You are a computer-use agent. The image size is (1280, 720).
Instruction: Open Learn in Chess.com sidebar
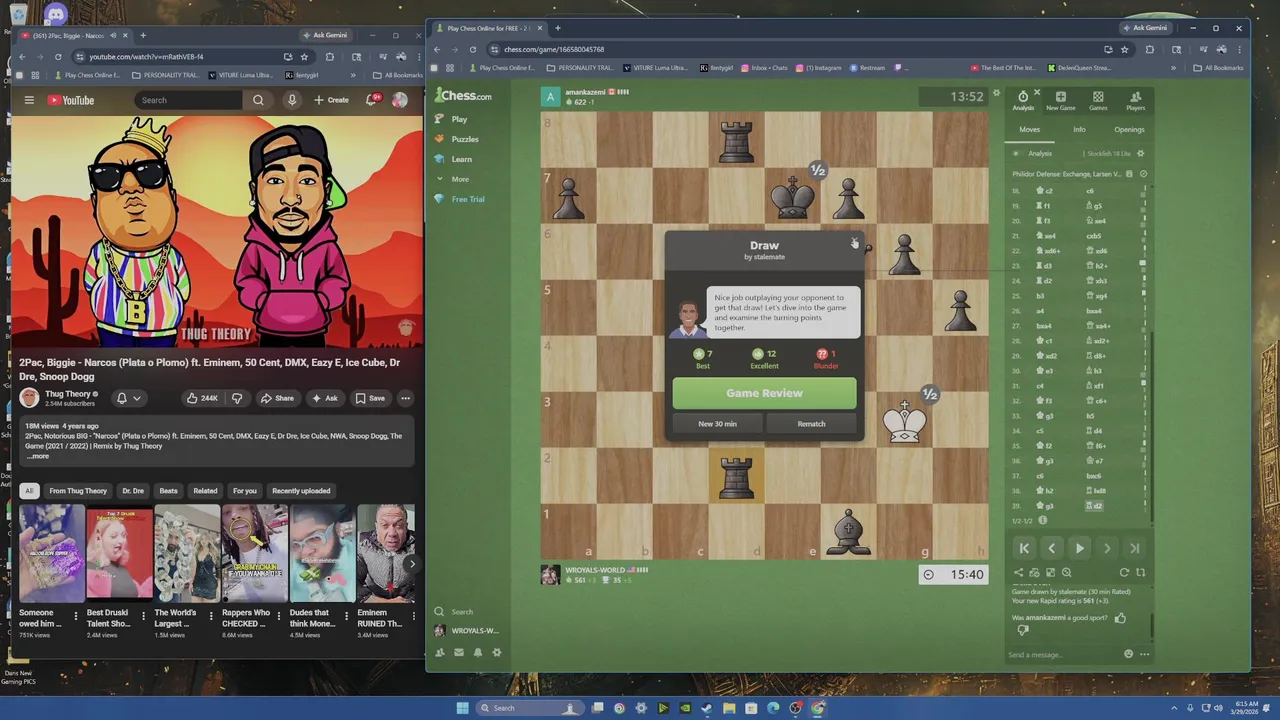[461, 159]
